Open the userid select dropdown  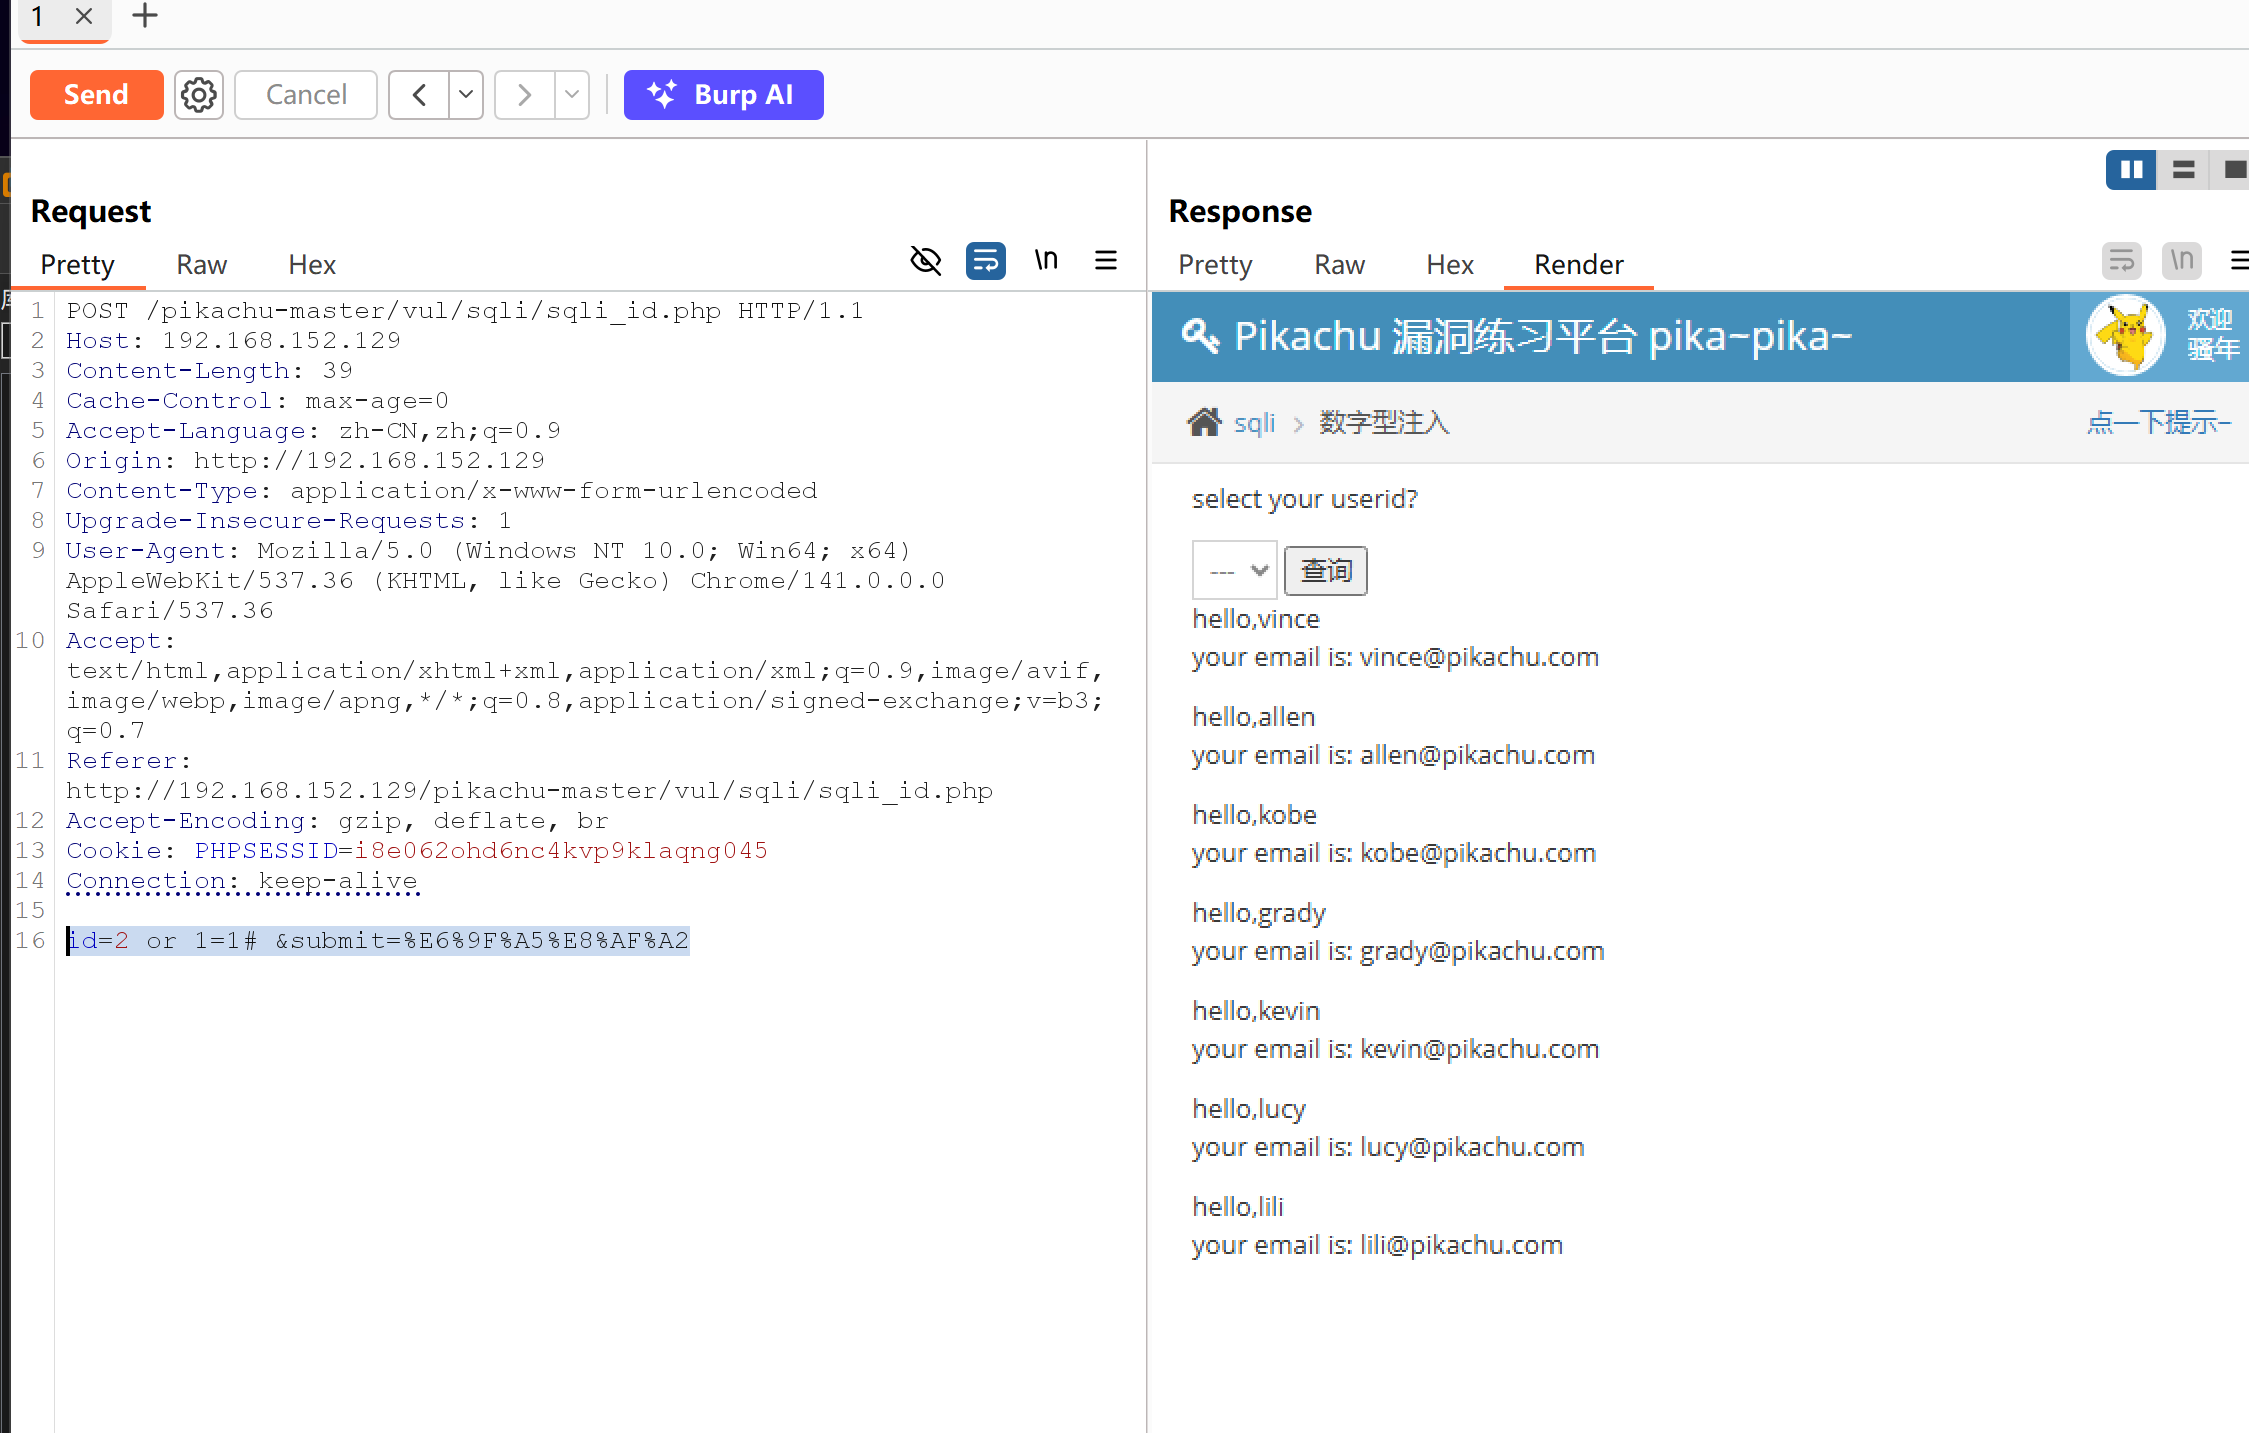1234,570
